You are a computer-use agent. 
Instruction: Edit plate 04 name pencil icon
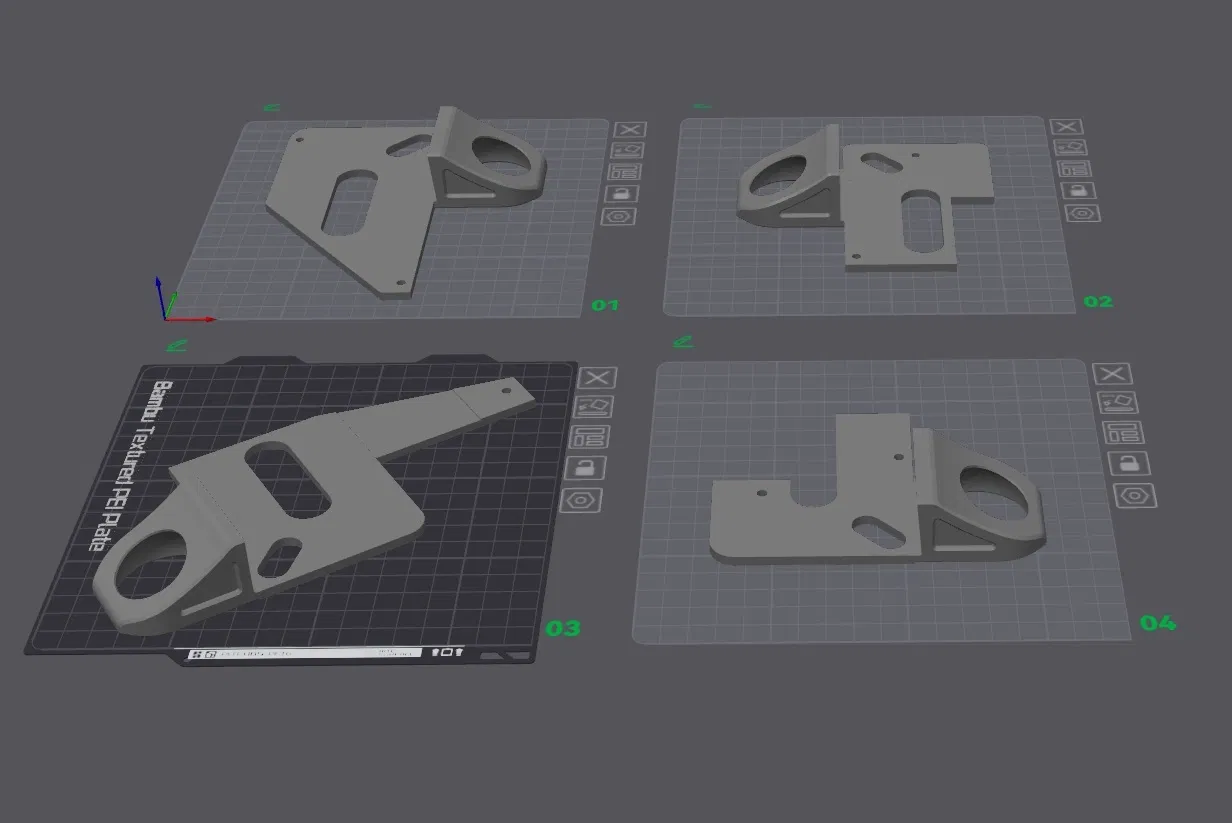coord(683,341)
